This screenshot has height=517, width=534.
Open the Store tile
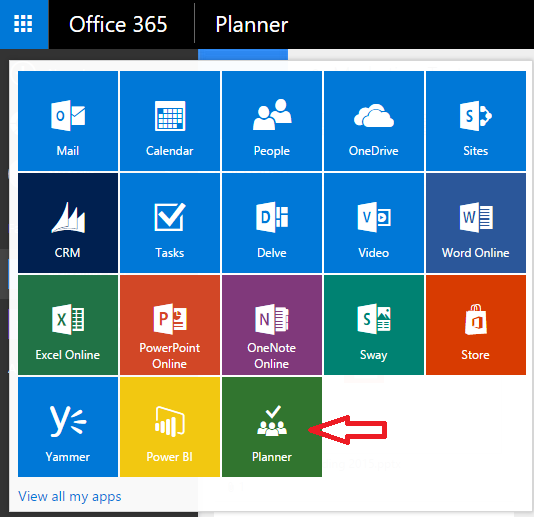tap(476, 325)
